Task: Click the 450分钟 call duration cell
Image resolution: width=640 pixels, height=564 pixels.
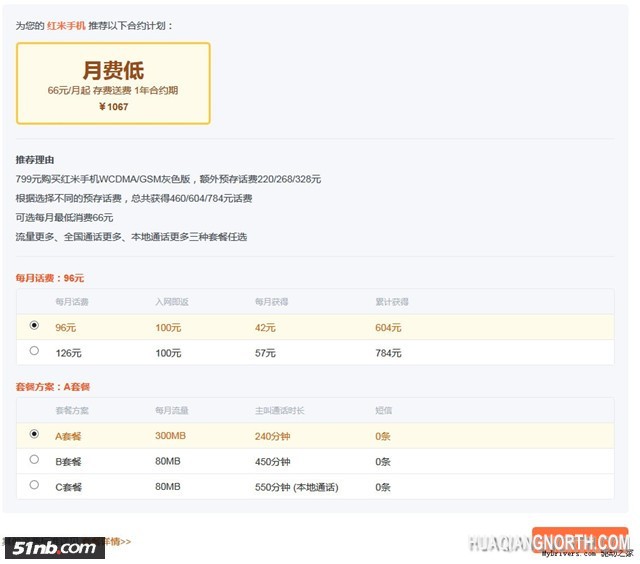Action: tap(273, 462)
